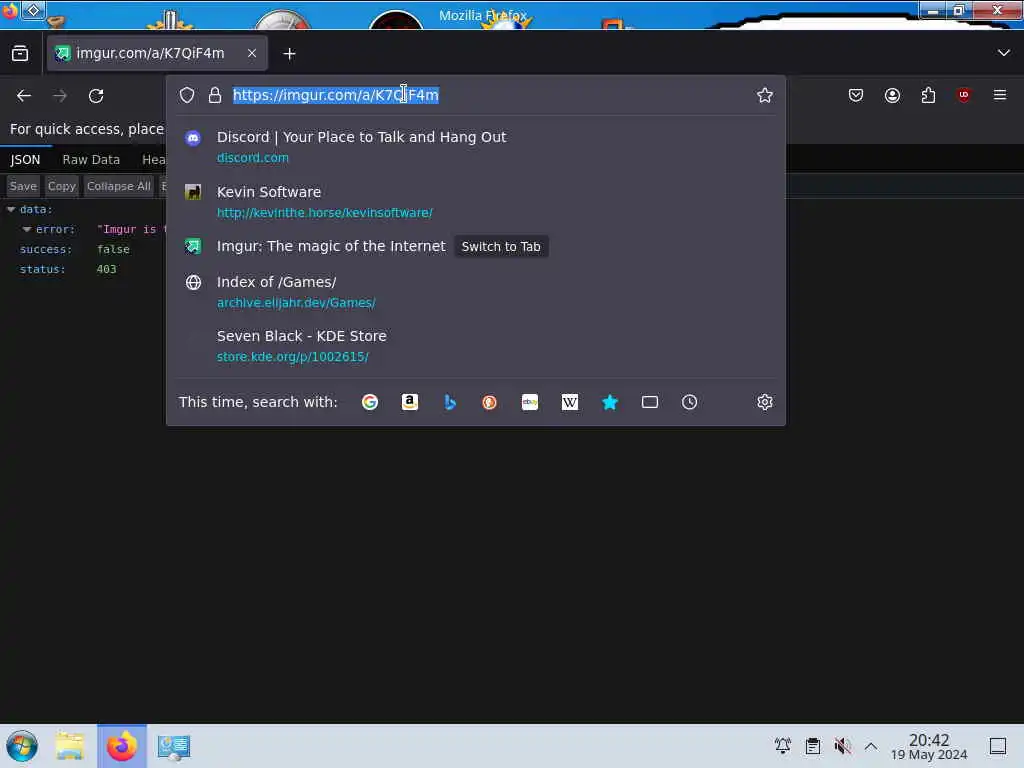The width and height of the screenshot is (1024, 768).
Task: Click the show desktop button
Action: 998,745
